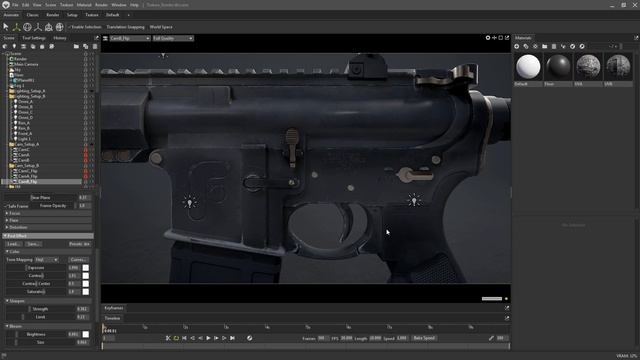Switch to the History tab
Screen dimensions: 640x360
[x=60, y=38]
